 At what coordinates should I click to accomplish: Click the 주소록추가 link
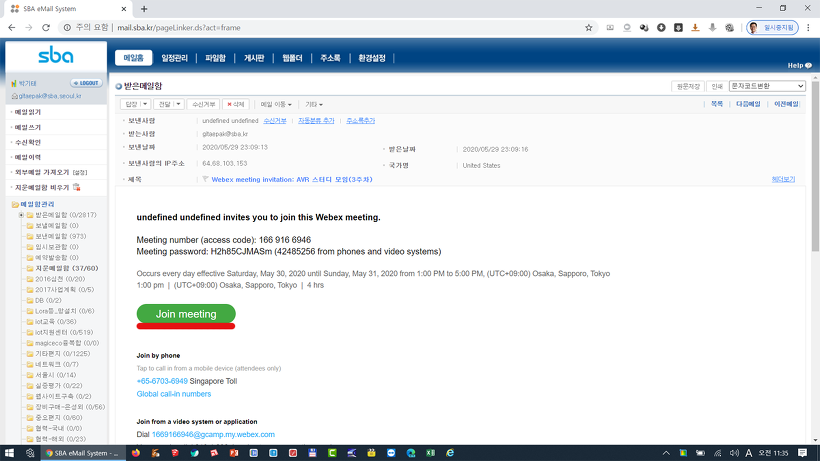tap(360, 121)
